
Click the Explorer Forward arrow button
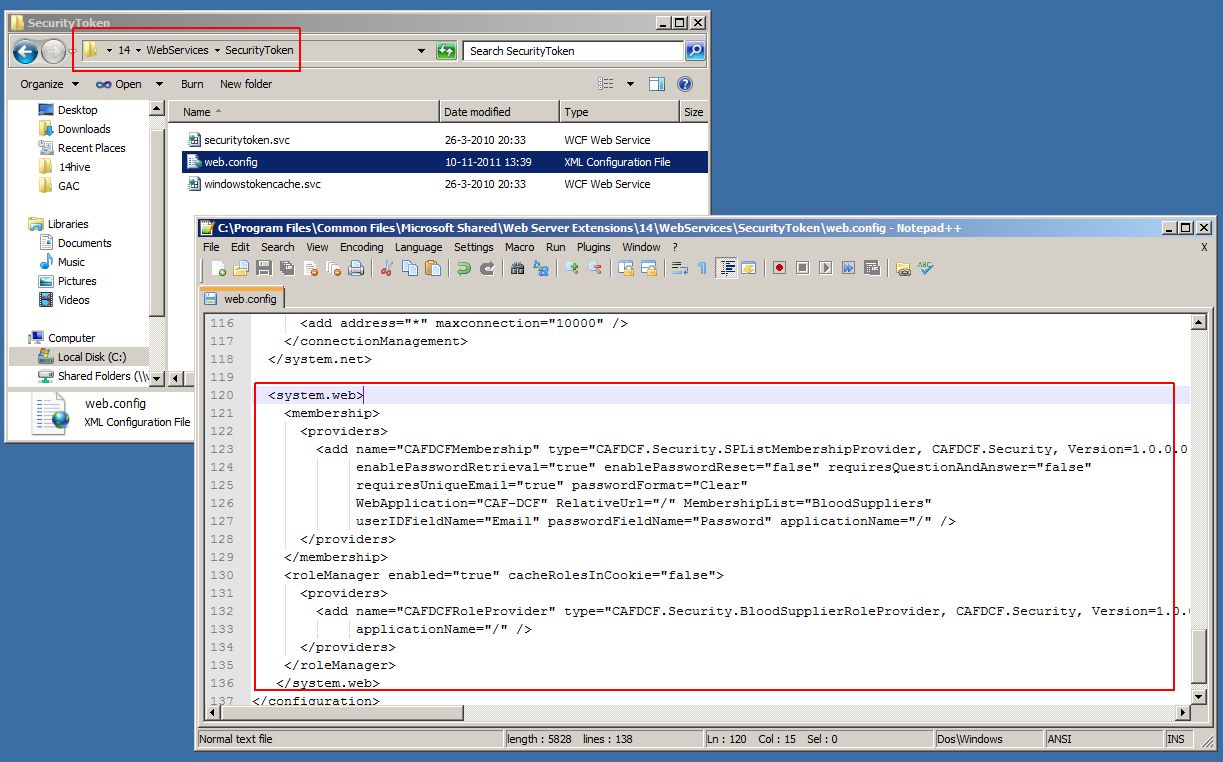point(53,51)
